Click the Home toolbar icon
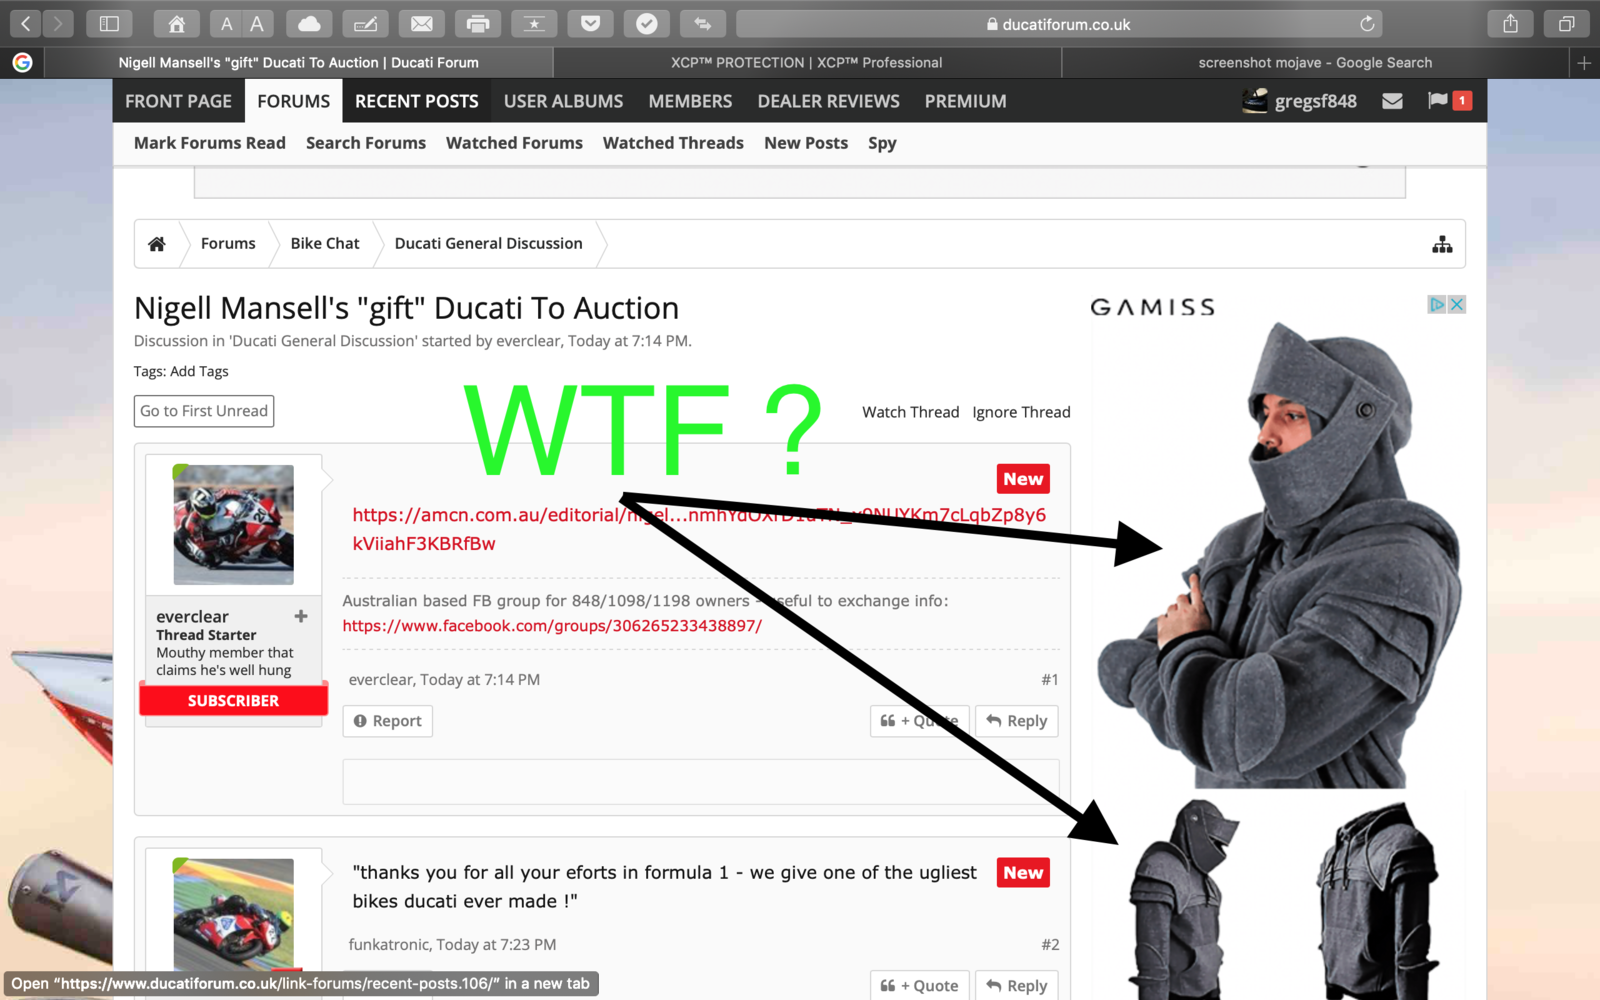 click(x=176, y=24)
